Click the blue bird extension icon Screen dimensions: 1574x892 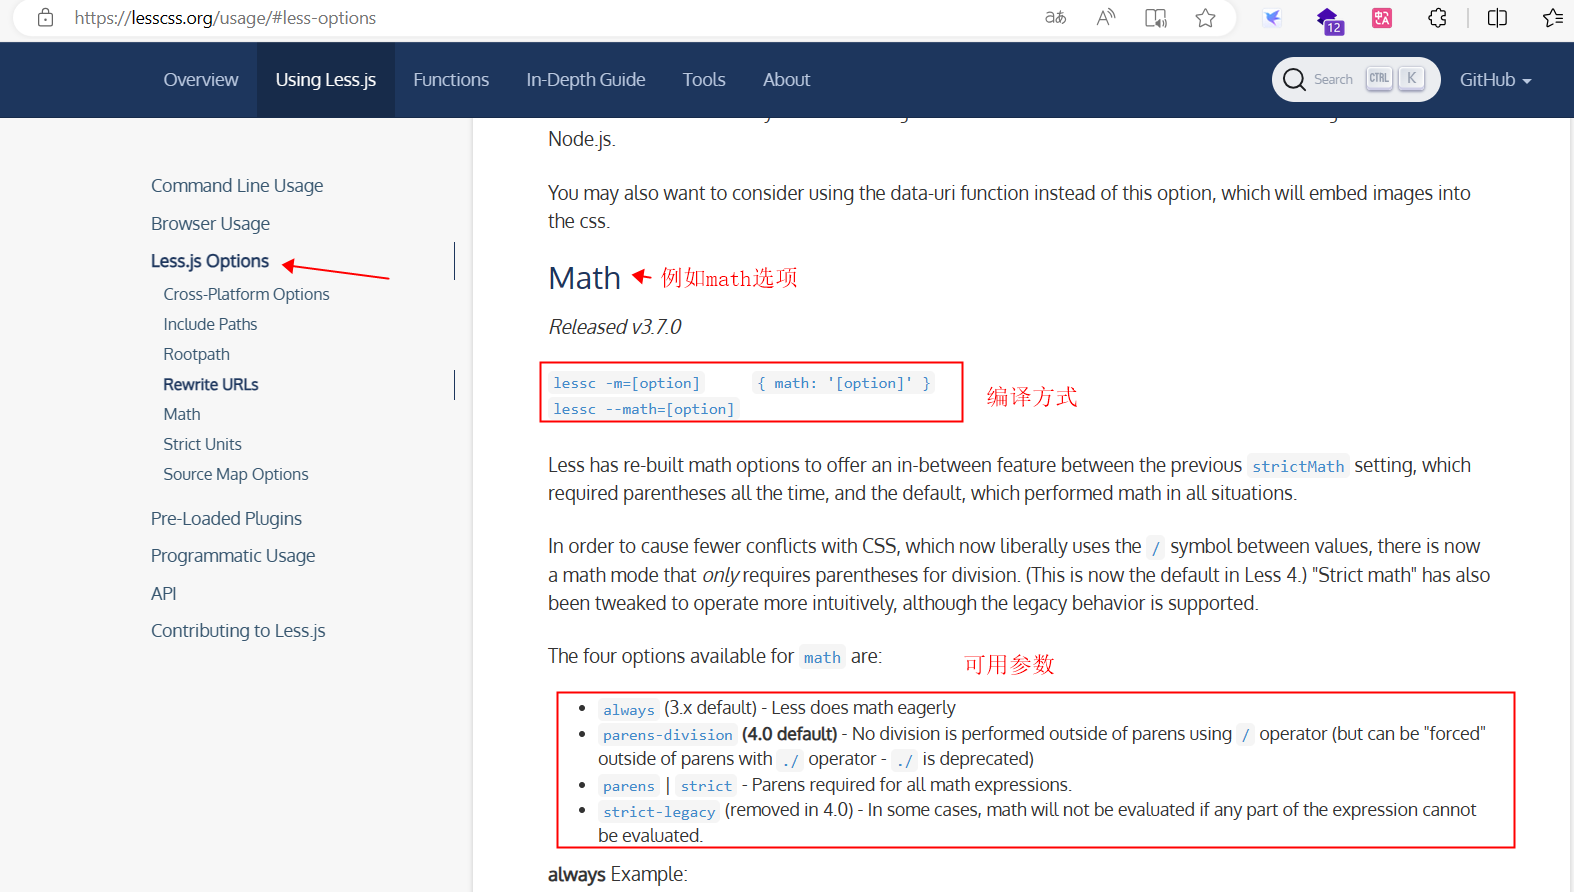(x=1272, y=18)
